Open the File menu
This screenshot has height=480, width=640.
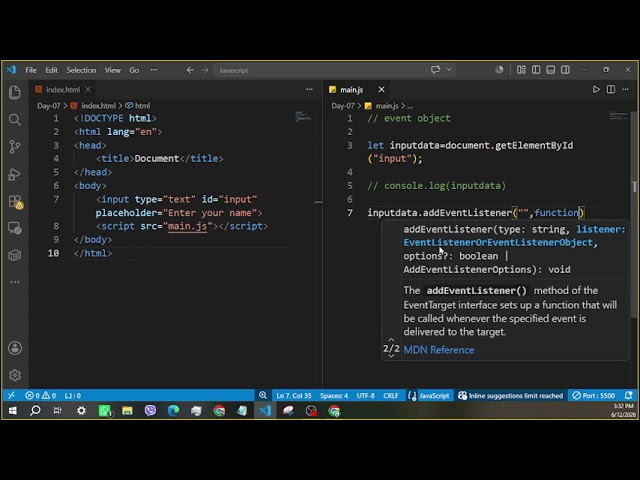pos(31,70)
